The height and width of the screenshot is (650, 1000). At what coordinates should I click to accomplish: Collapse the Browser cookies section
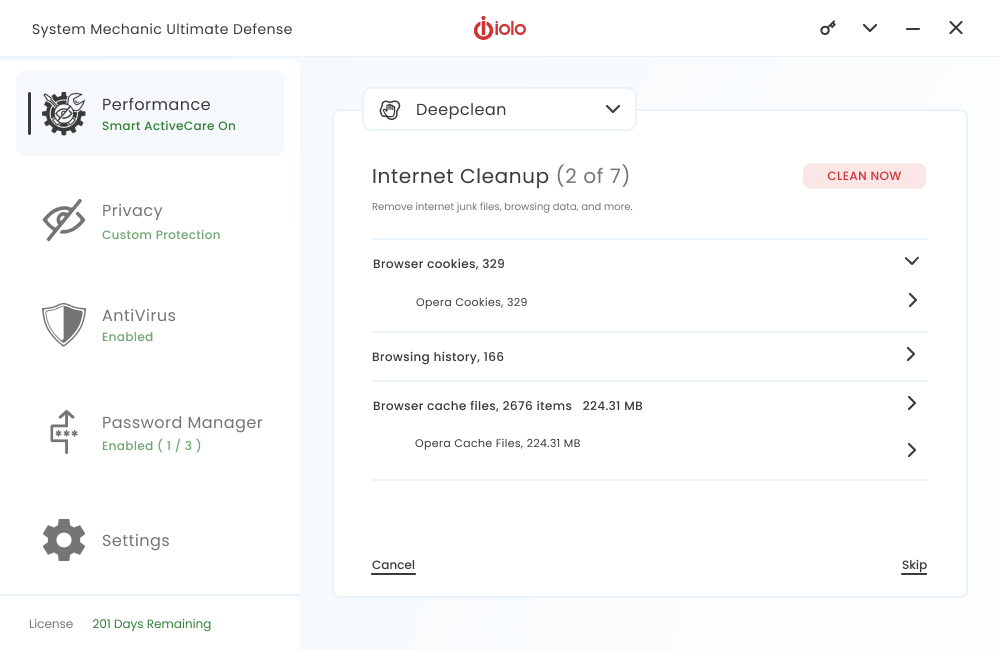(x=911, y=261)
